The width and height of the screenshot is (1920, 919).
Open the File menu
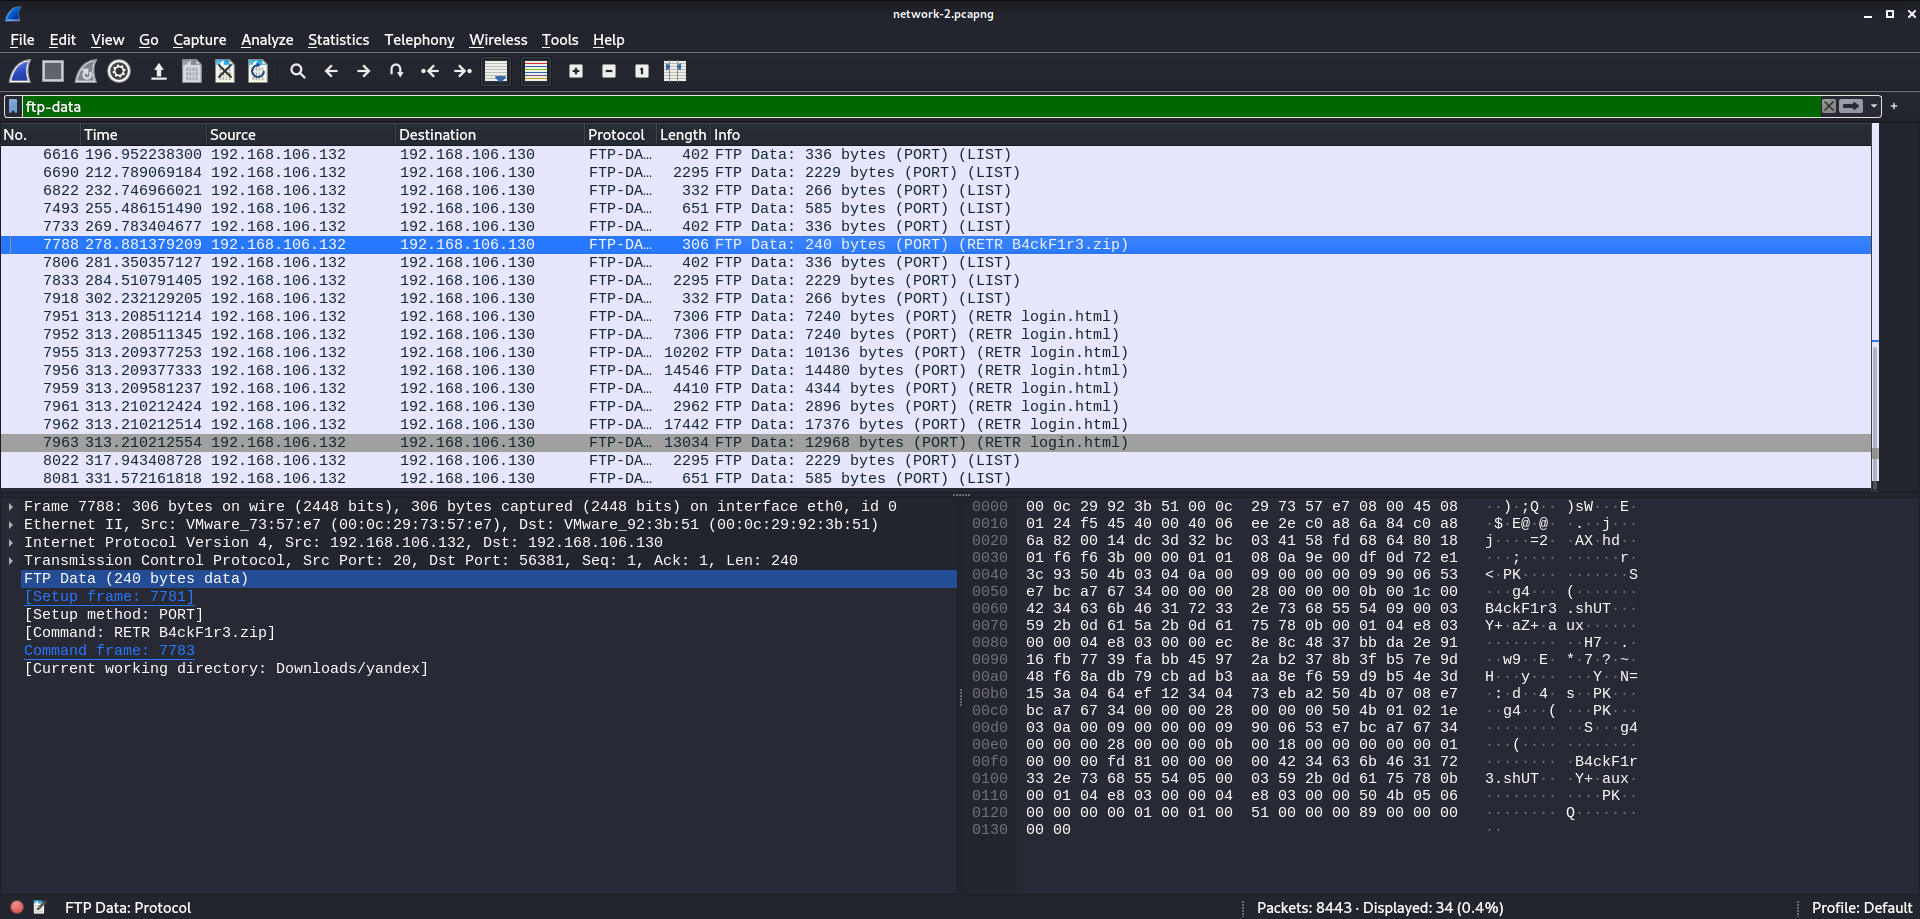22,40
